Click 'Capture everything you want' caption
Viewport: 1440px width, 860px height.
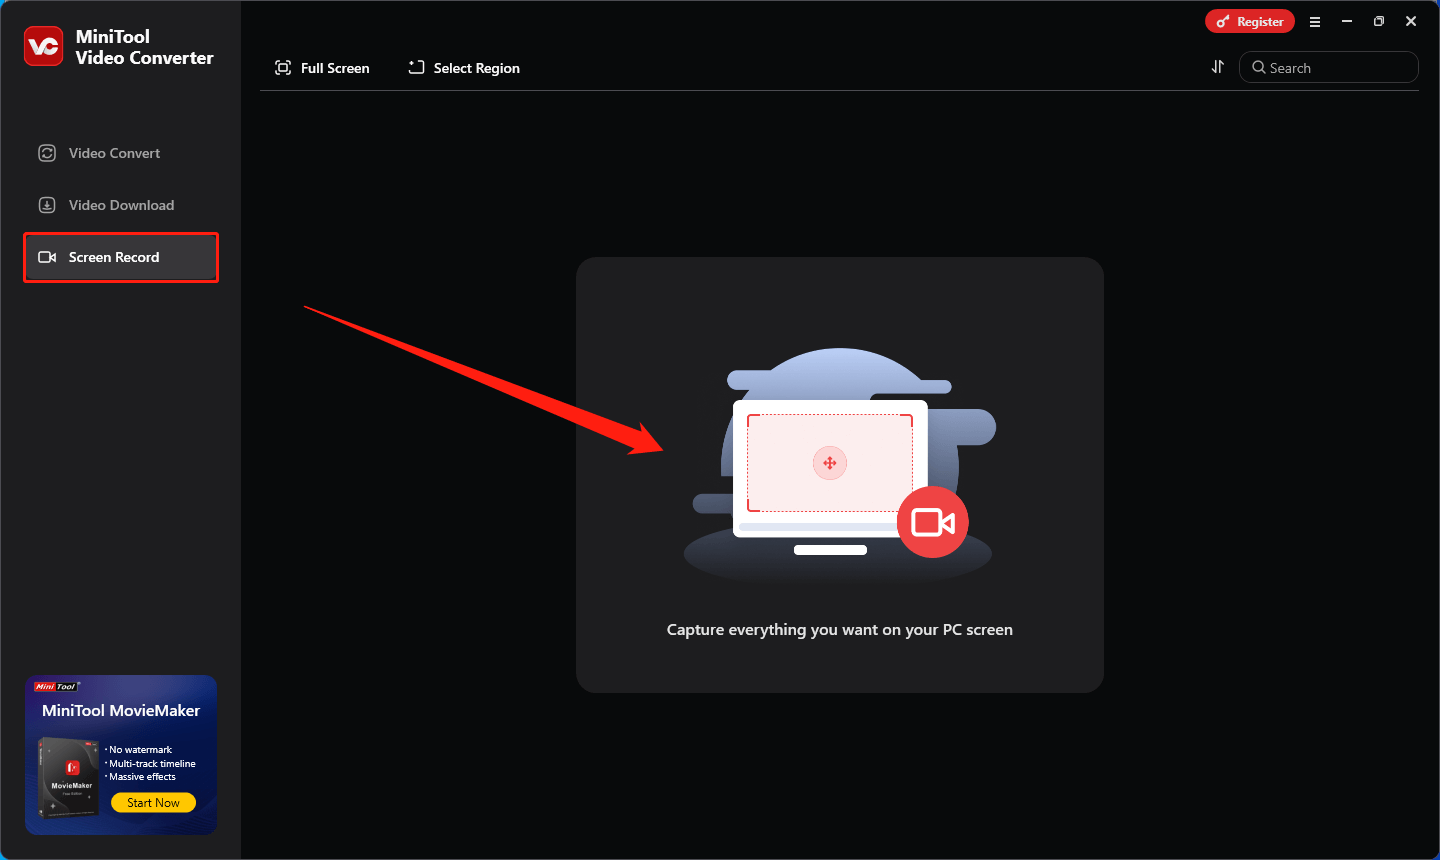pos(840,629)
